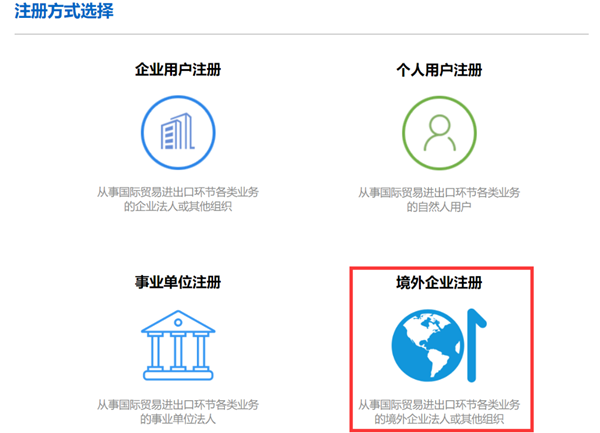Click the 注册方式选择 page title
The image size is (600, 433).
[64, 11]
